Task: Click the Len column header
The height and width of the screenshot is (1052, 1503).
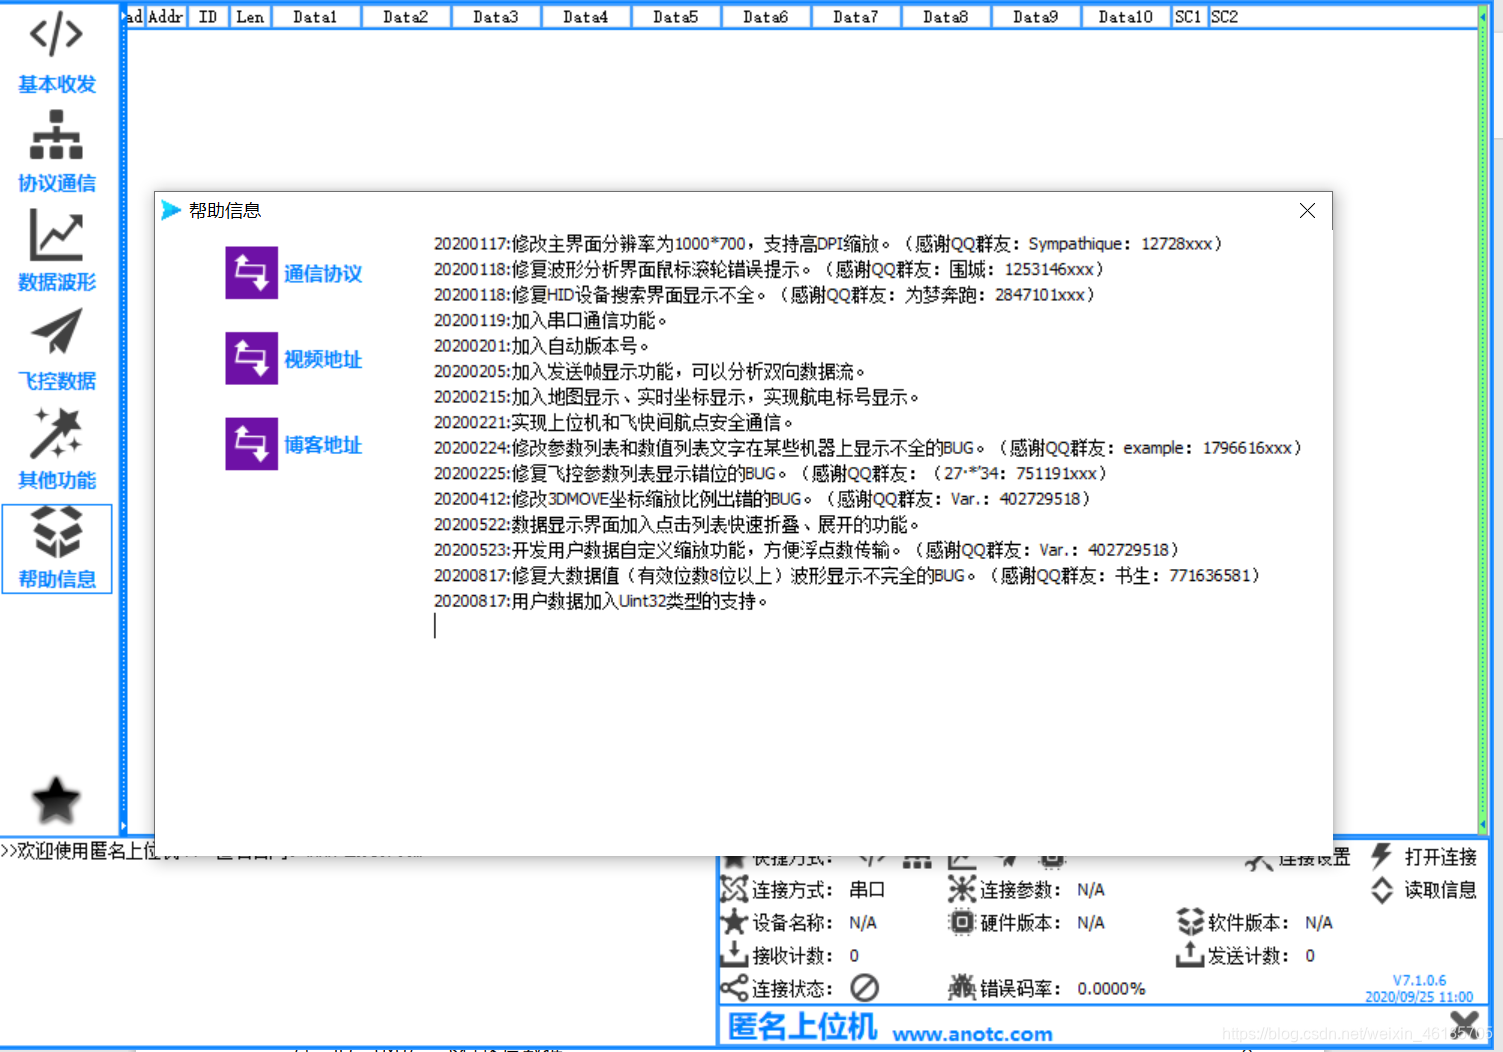Action: coord(250,17)
